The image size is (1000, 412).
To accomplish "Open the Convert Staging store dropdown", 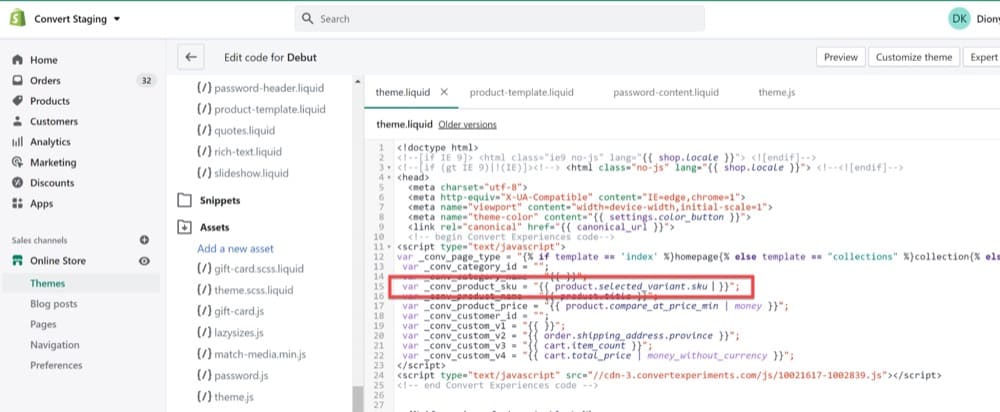I will (77, 19).
